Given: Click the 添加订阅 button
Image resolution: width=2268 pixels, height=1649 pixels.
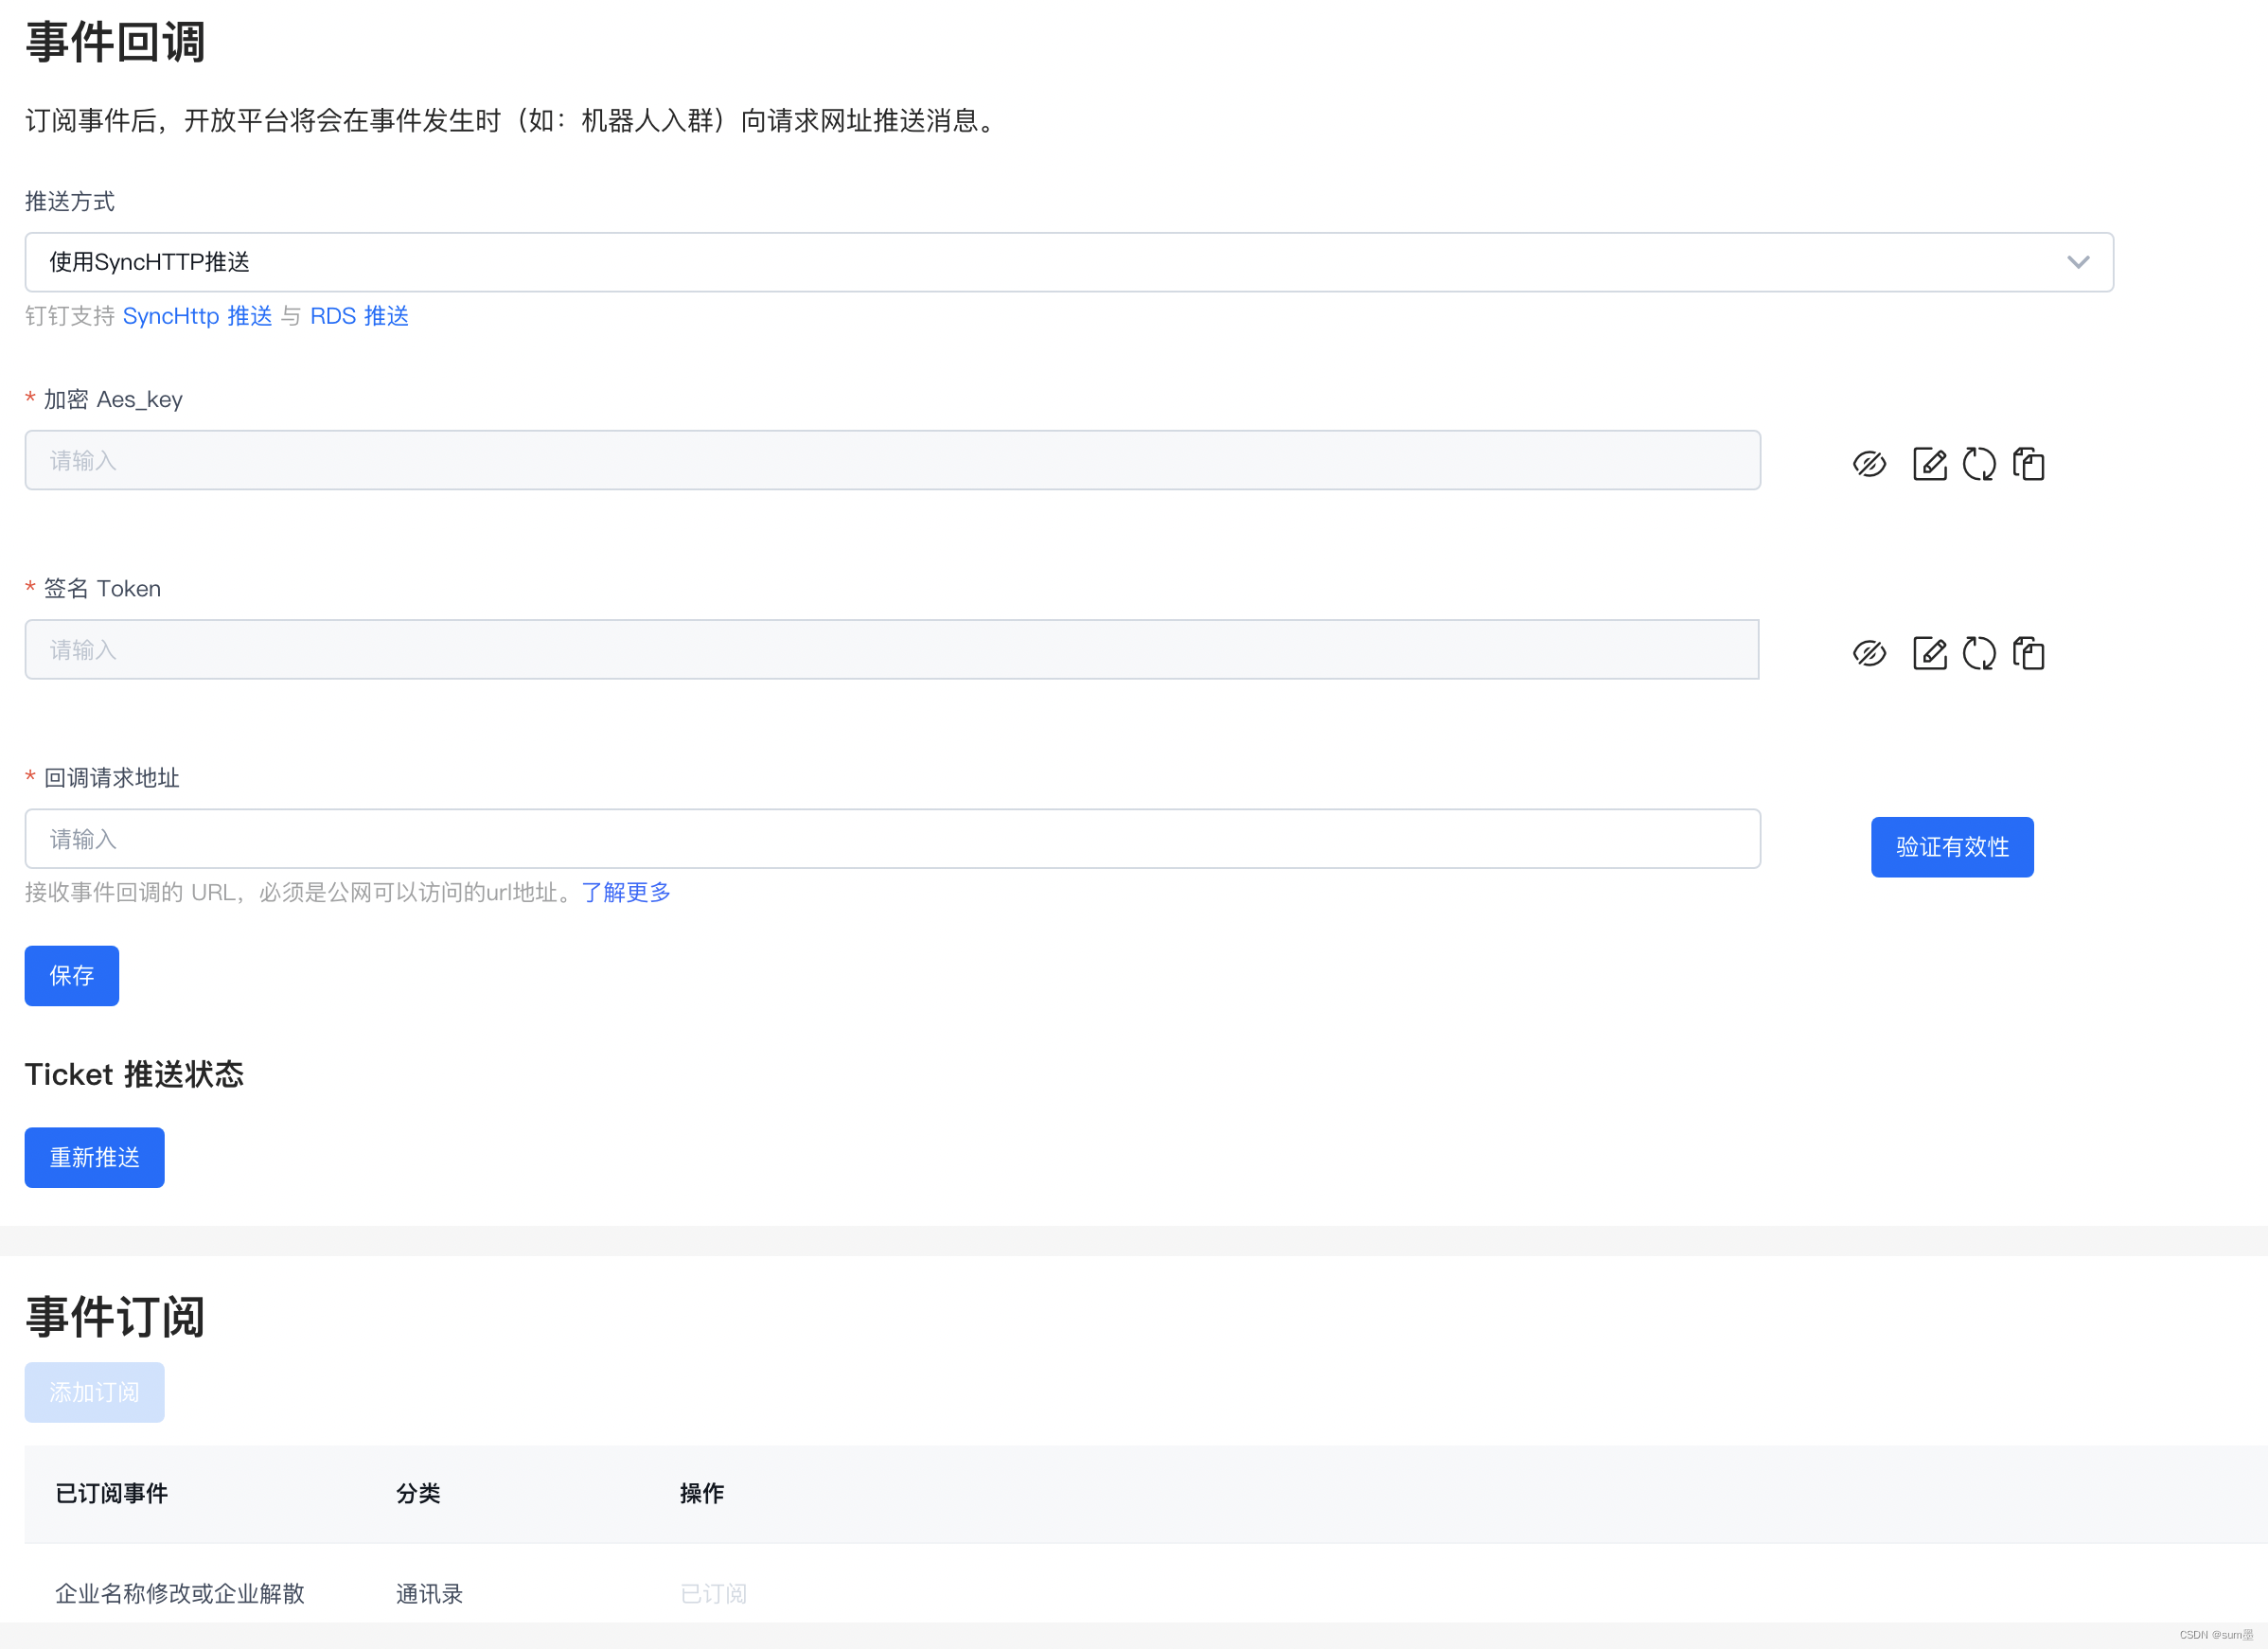Looking at the screenshot, I should tap(94, 1391).
